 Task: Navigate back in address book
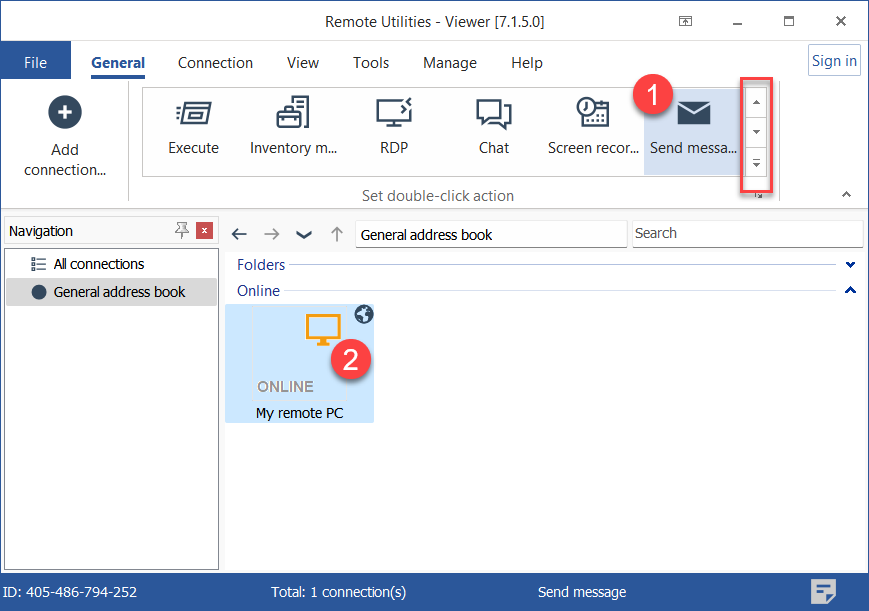(239, 234)
